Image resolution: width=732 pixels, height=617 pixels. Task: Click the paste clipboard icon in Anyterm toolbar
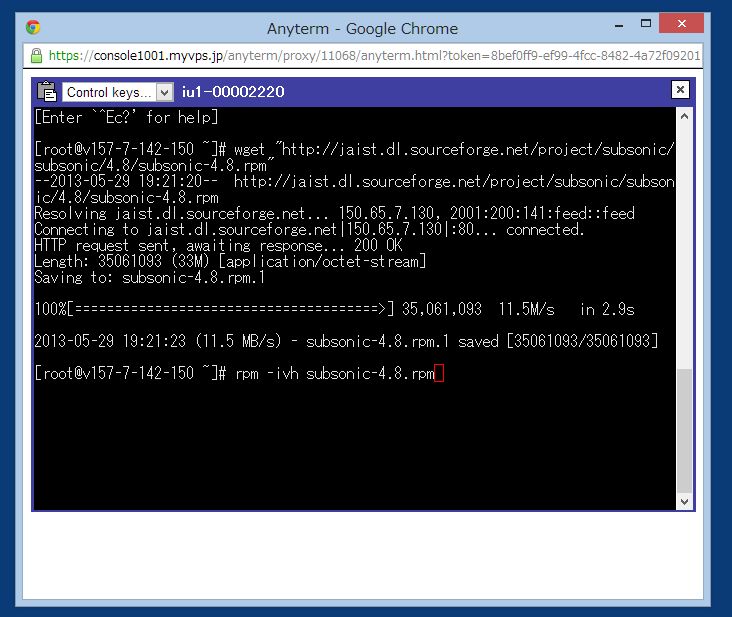[x=47, y=91]
